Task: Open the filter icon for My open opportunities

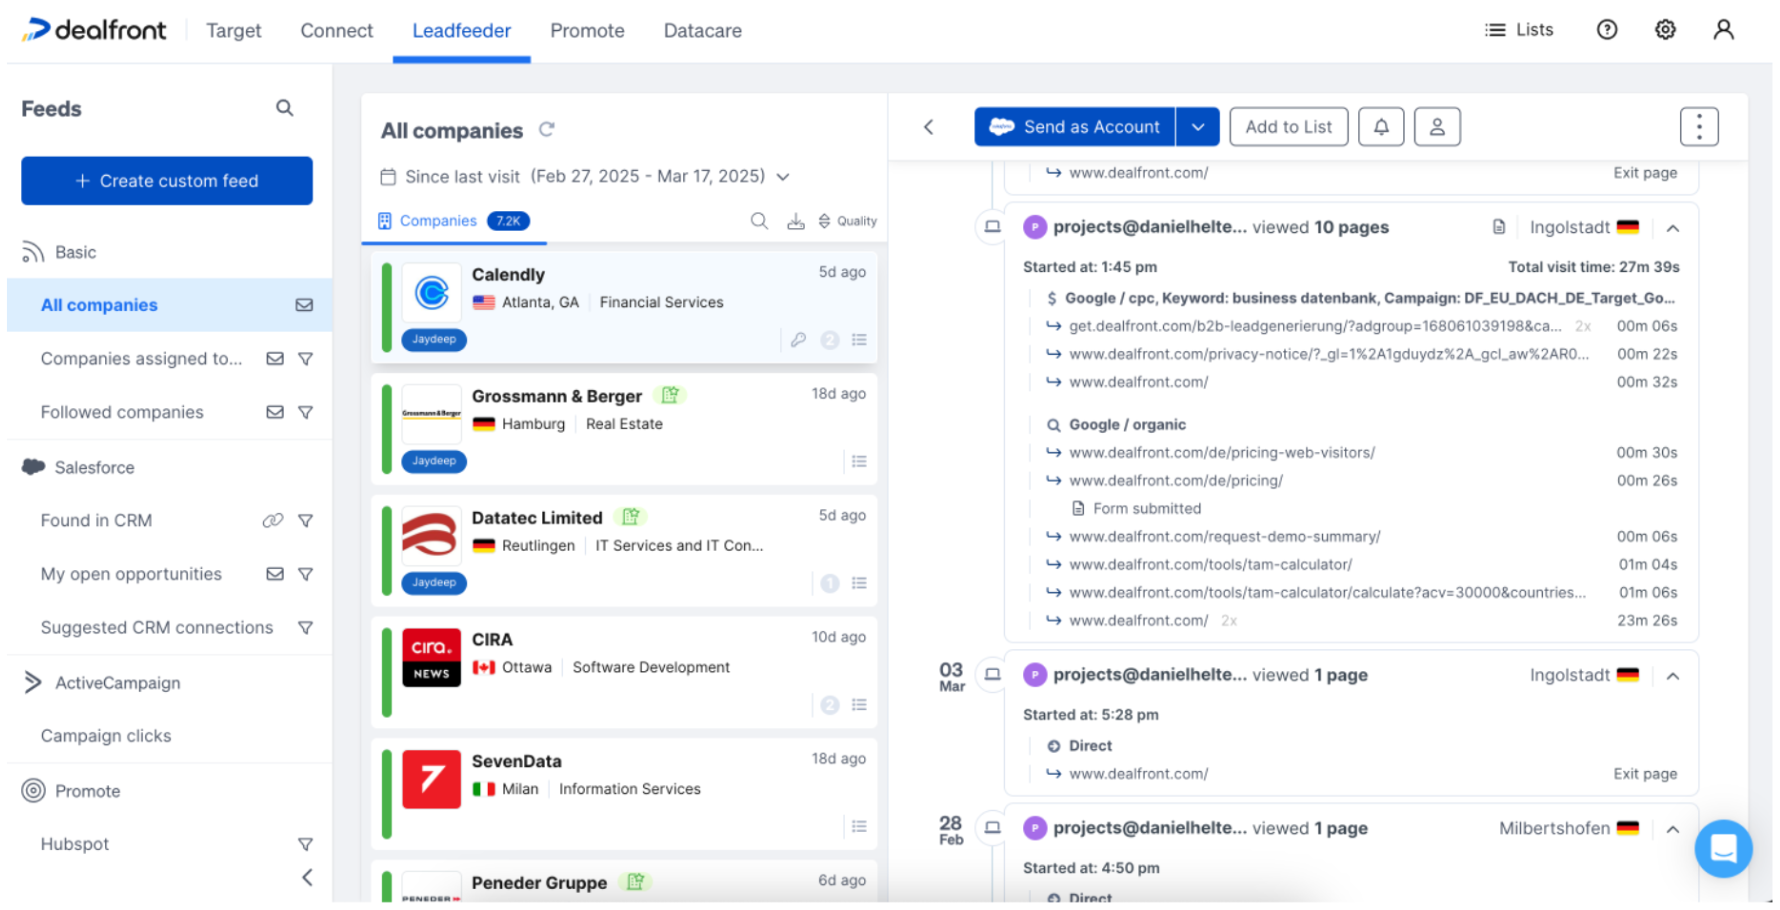Action: pos(306,574)
